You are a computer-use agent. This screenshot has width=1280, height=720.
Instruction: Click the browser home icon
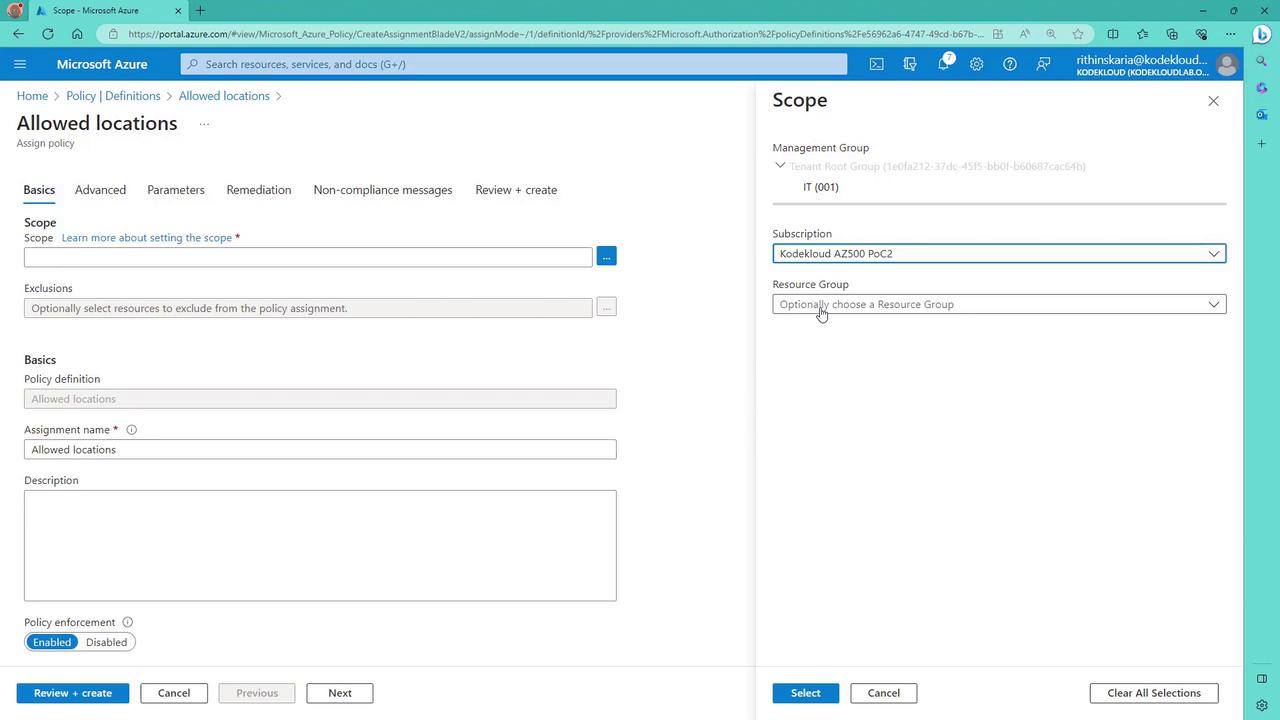(77, 34)
